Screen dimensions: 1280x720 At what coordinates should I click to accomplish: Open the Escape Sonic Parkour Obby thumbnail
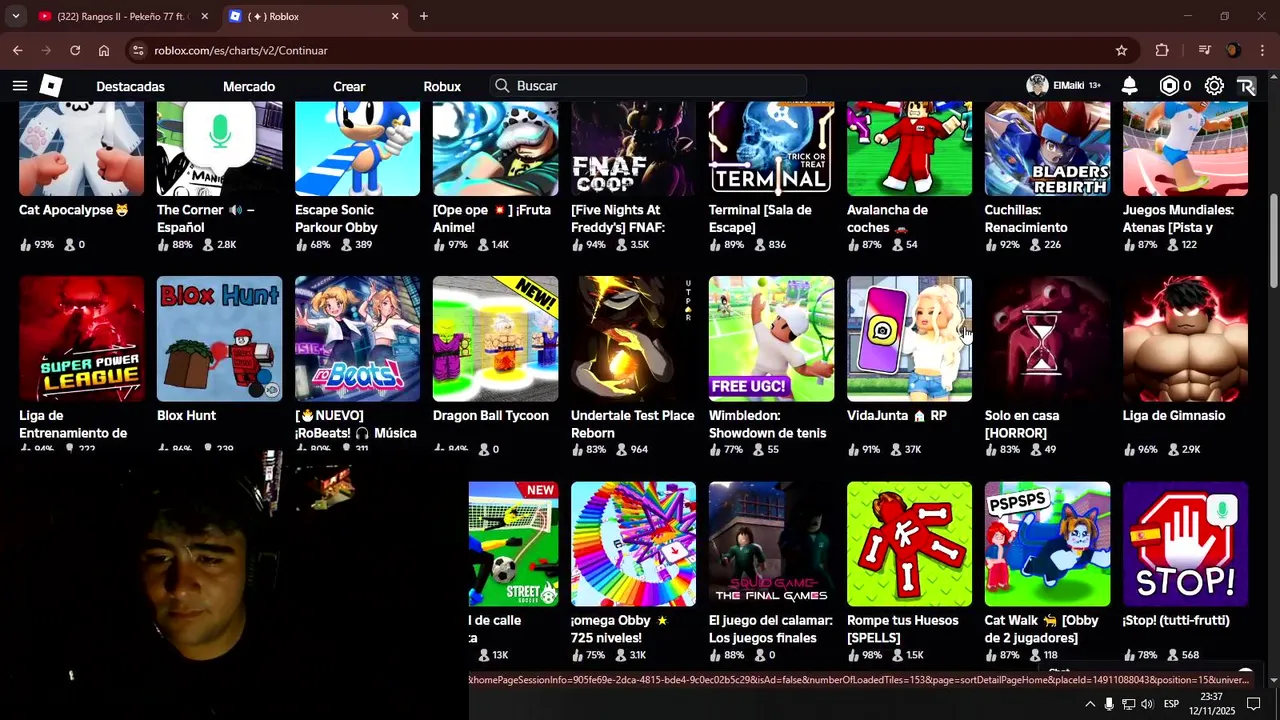[x=358, y=148]
